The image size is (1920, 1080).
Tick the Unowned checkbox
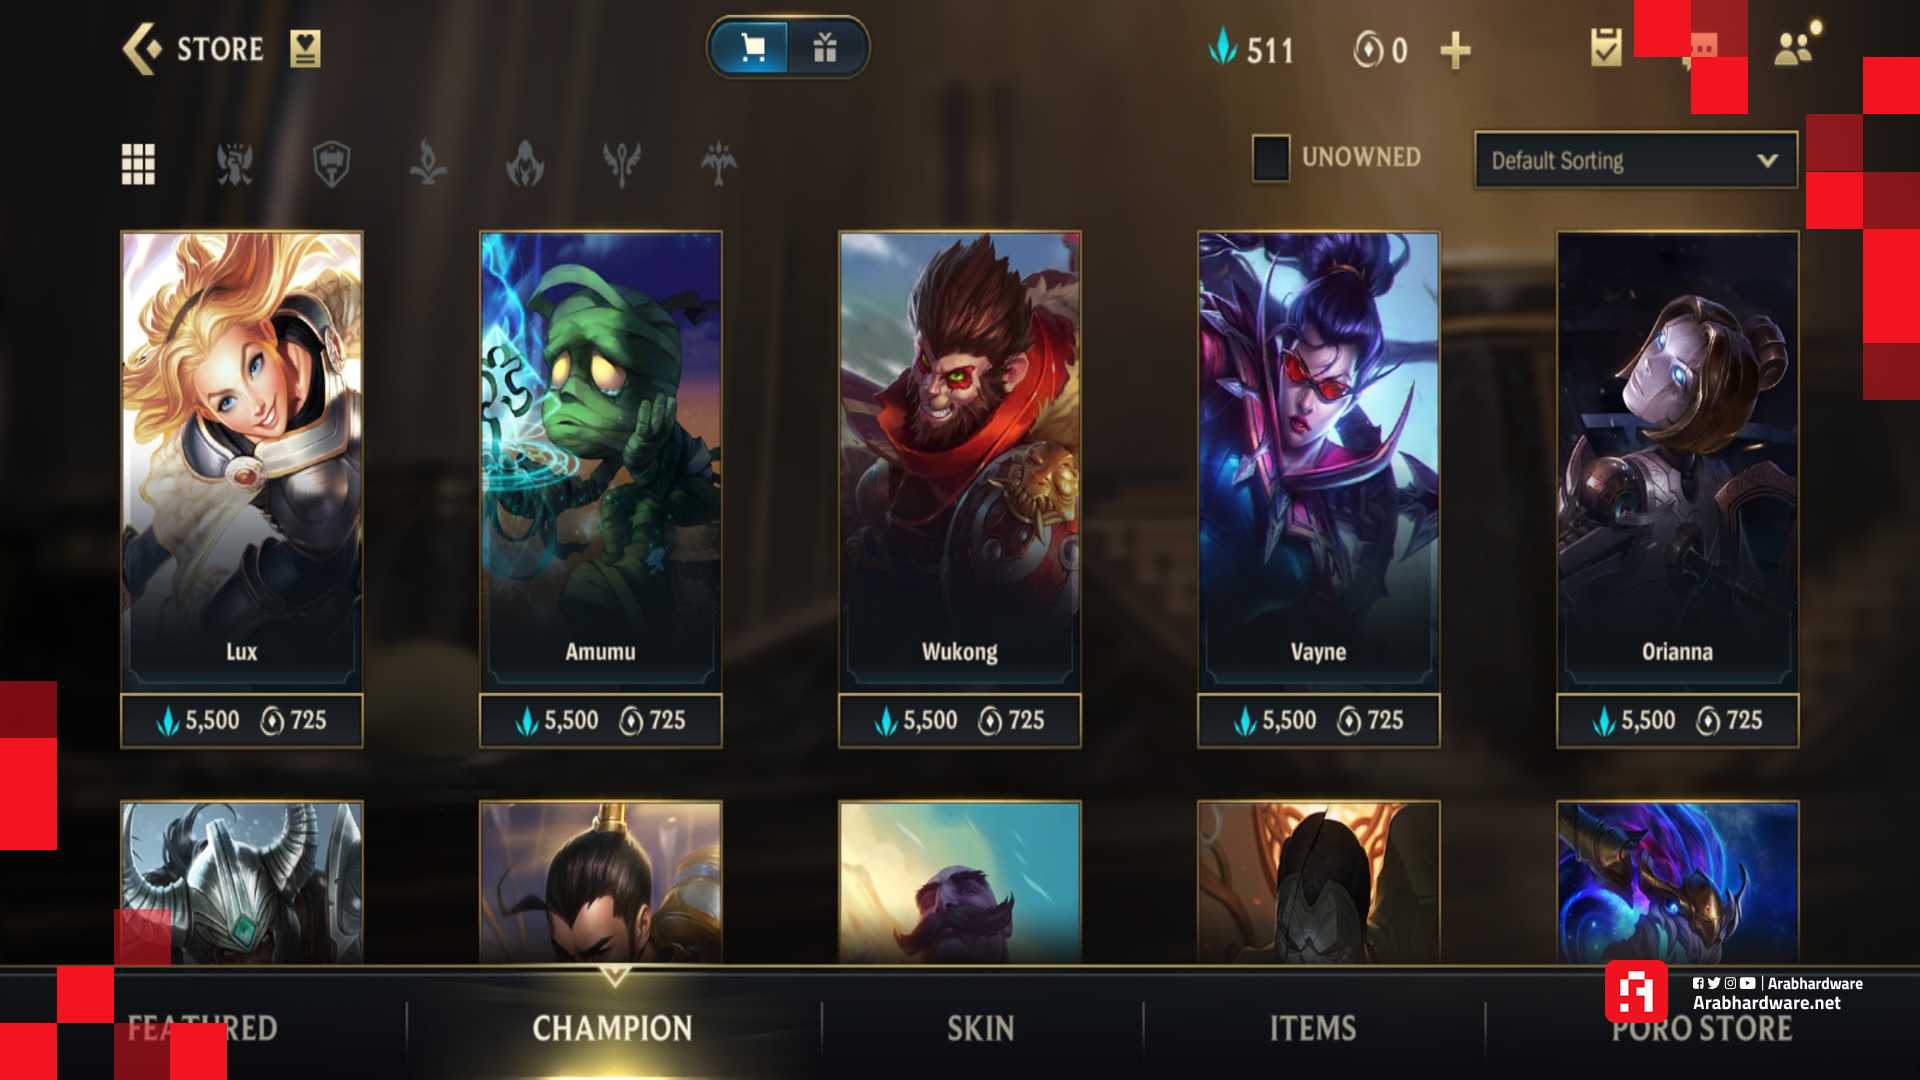(x=1271, y=158)
